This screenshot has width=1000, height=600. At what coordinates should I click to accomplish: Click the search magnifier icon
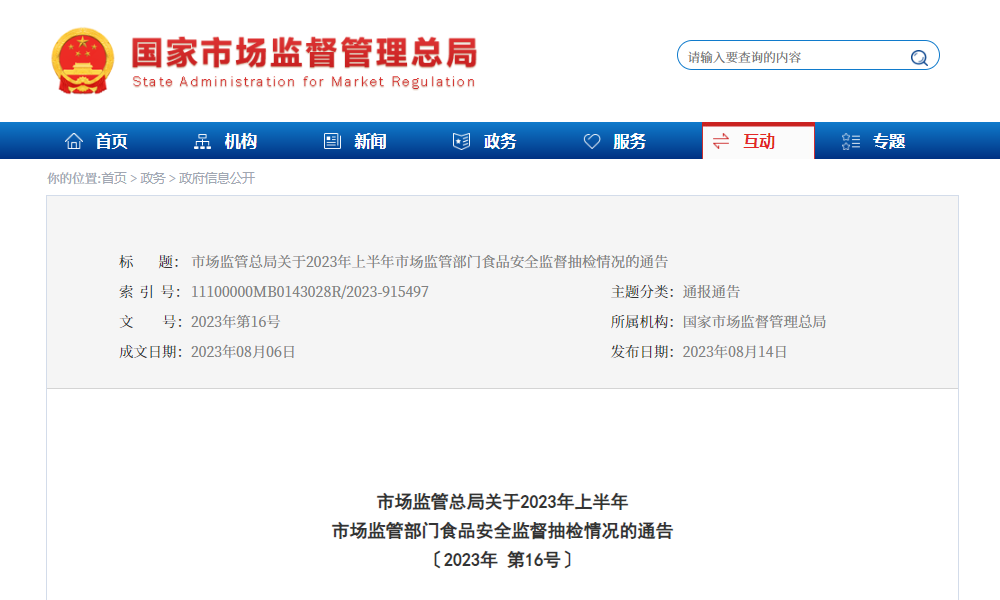pyautogui.click(x=918, y=55)
